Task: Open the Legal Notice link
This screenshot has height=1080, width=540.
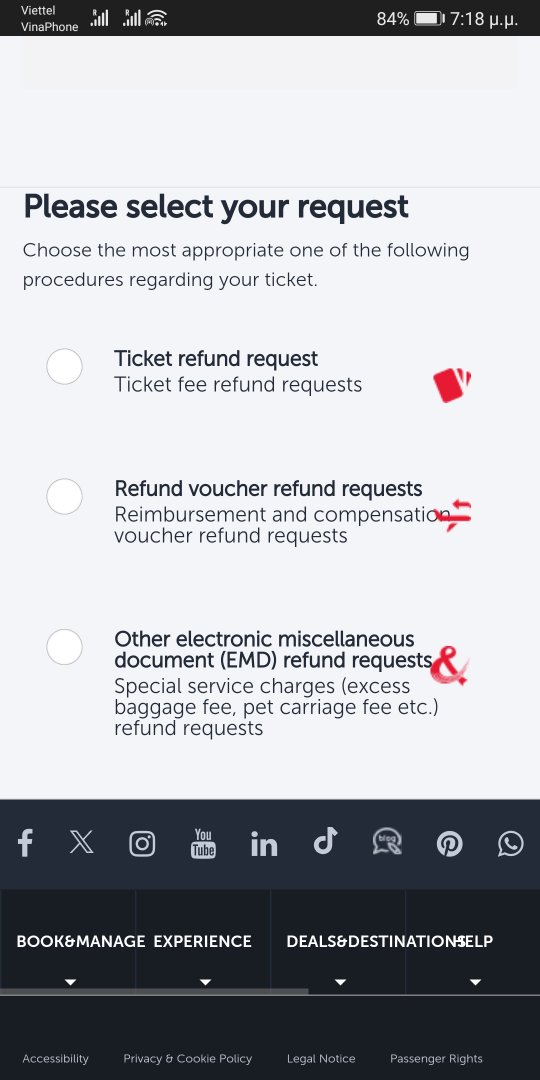Action: [x=321, y=1059]
